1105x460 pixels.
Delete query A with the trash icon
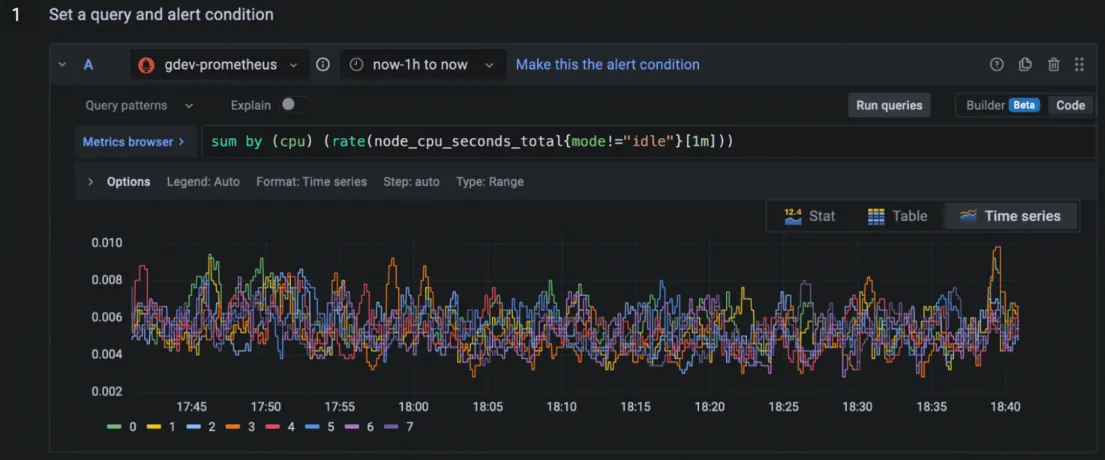(x=1054, y=65)
